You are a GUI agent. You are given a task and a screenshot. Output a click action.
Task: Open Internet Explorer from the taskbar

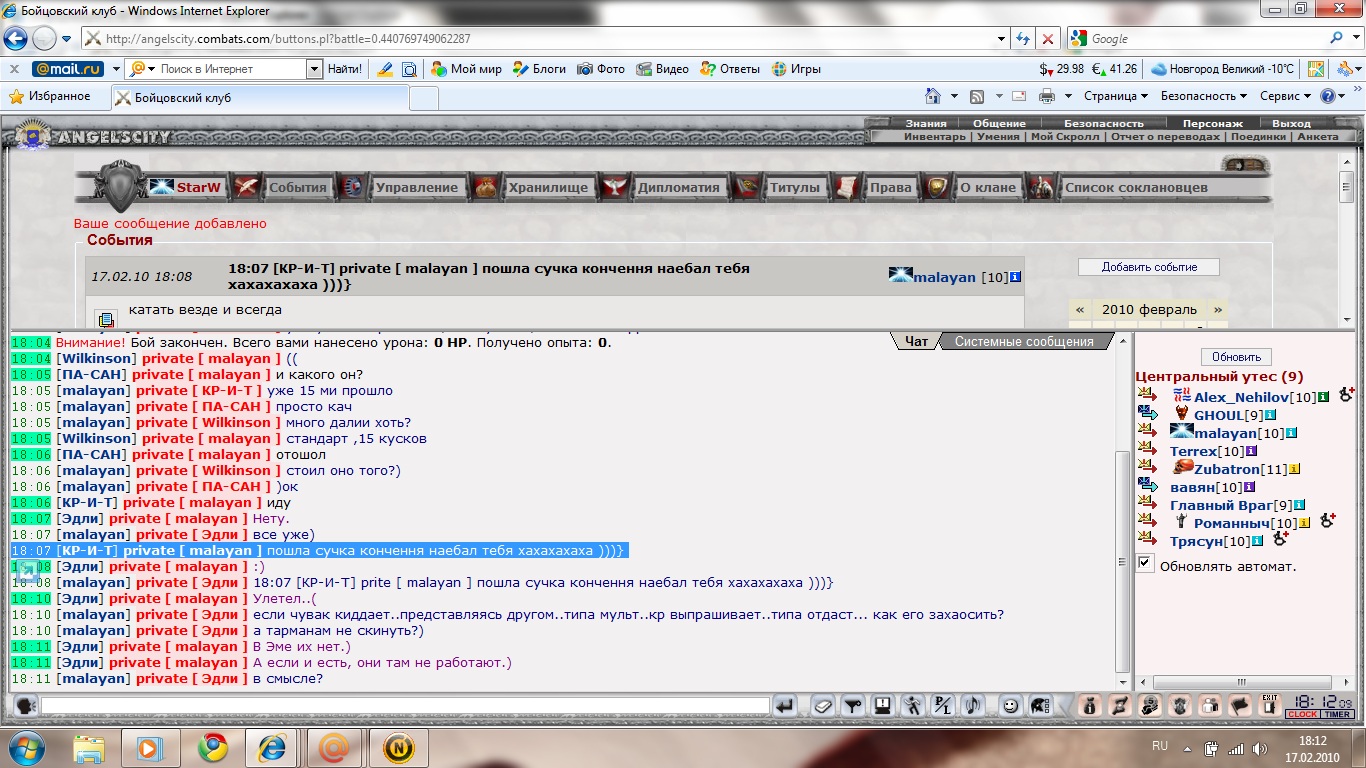[x=272, y=747]
